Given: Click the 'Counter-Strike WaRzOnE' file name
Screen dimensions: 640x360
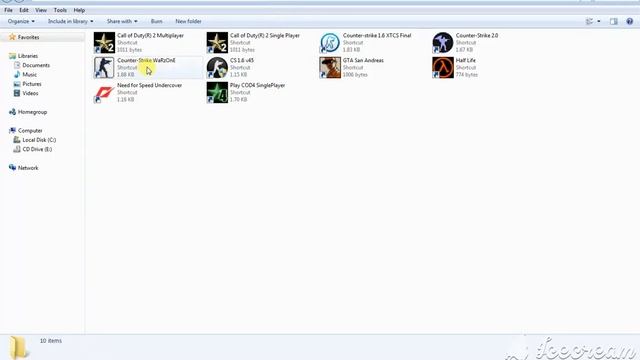Looking at the screenshot, I should point(146,60).
